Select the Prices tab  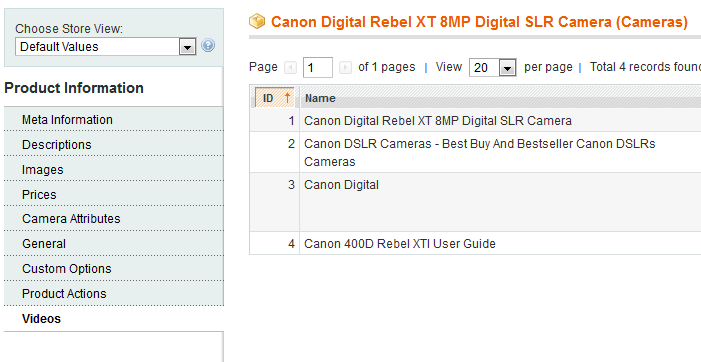(114, 195)
